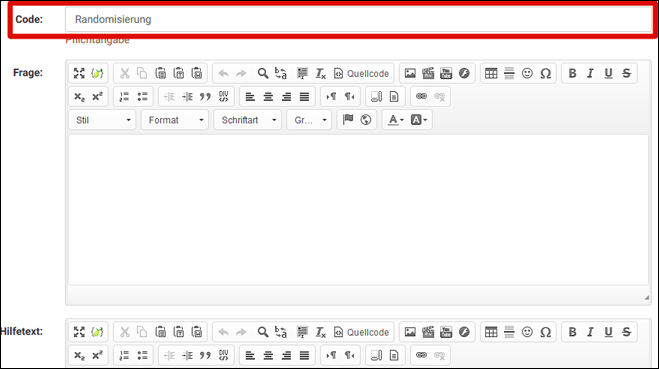Maximize the Hilfetext editor
659x369 pixels.
(x=79, y=332)
